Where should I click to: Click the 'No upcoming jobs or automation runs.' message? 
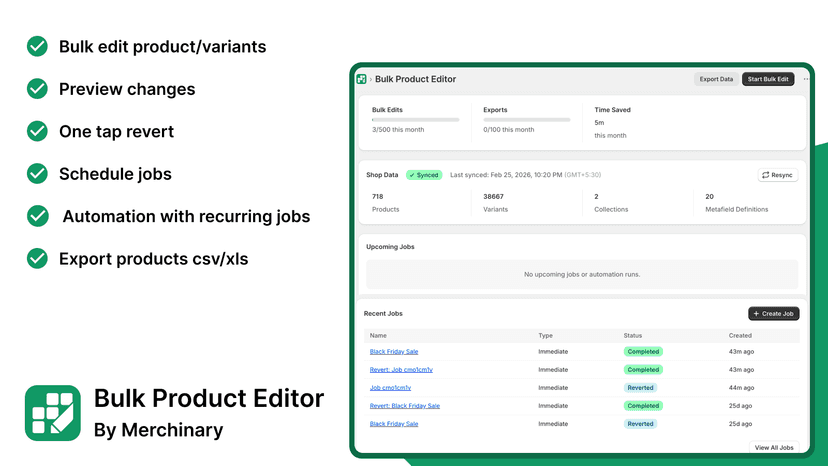pos(582,274)
